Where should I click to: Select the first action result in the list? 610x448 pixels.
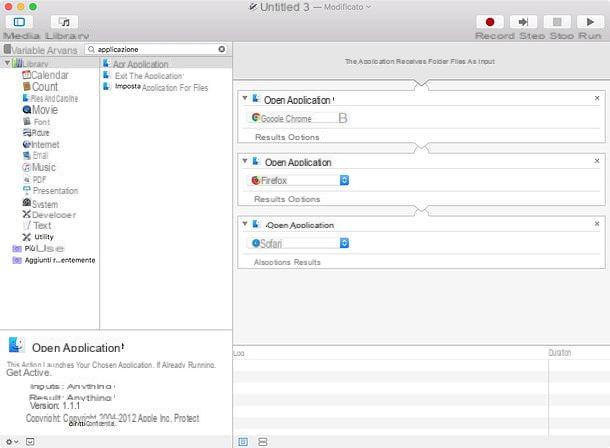tap(167, 64)
